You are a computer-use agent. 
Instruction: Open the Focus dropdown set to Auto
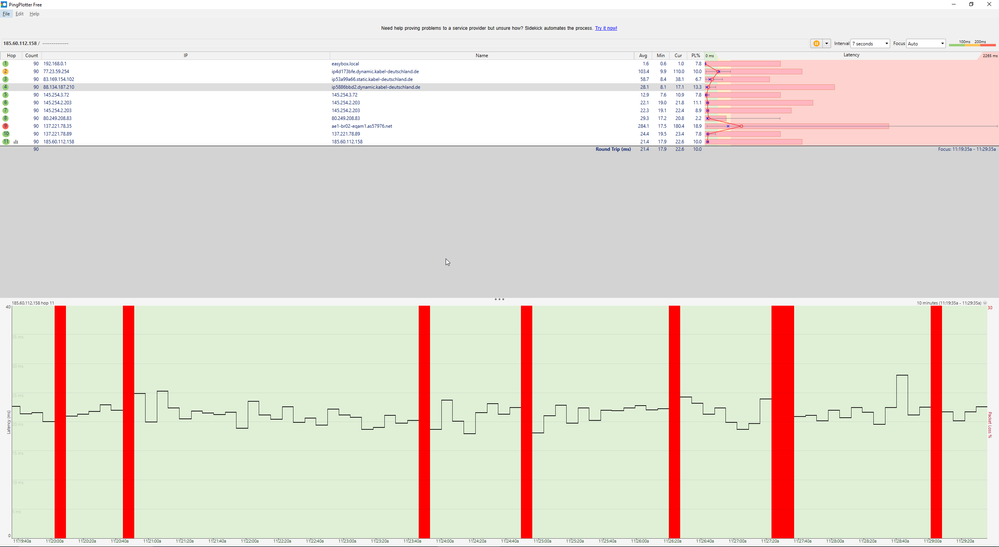click(x=926, y=43)
